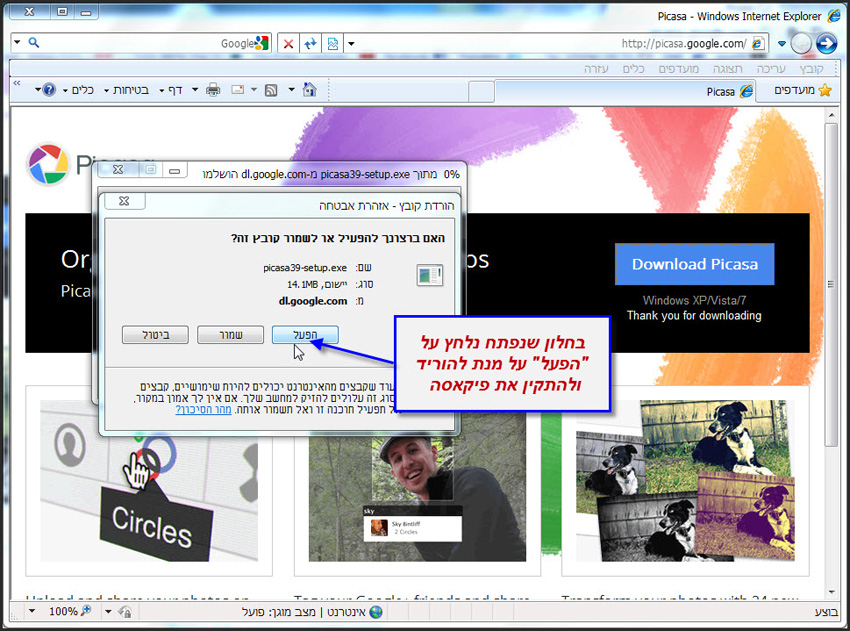Open the עריכה (Edit) menu

point(771,69)
